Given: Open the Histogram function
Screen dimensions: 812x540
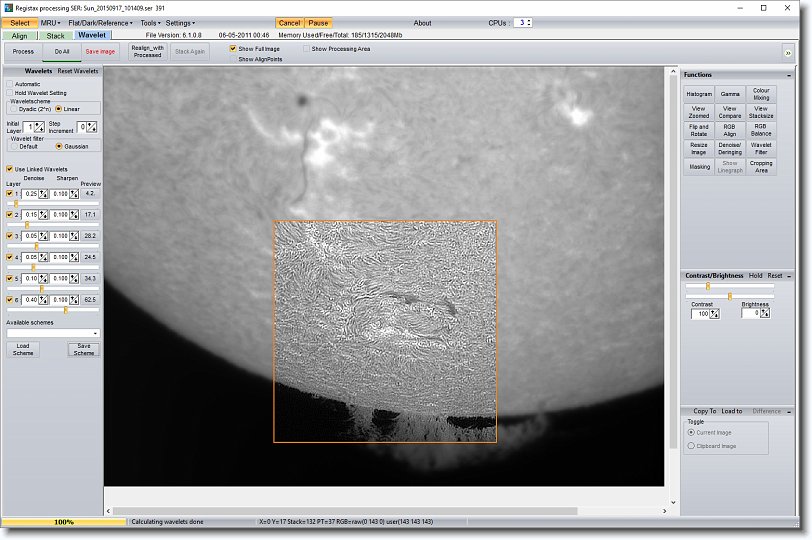Looking at the screenshot, I should click(x=699, y=94).
